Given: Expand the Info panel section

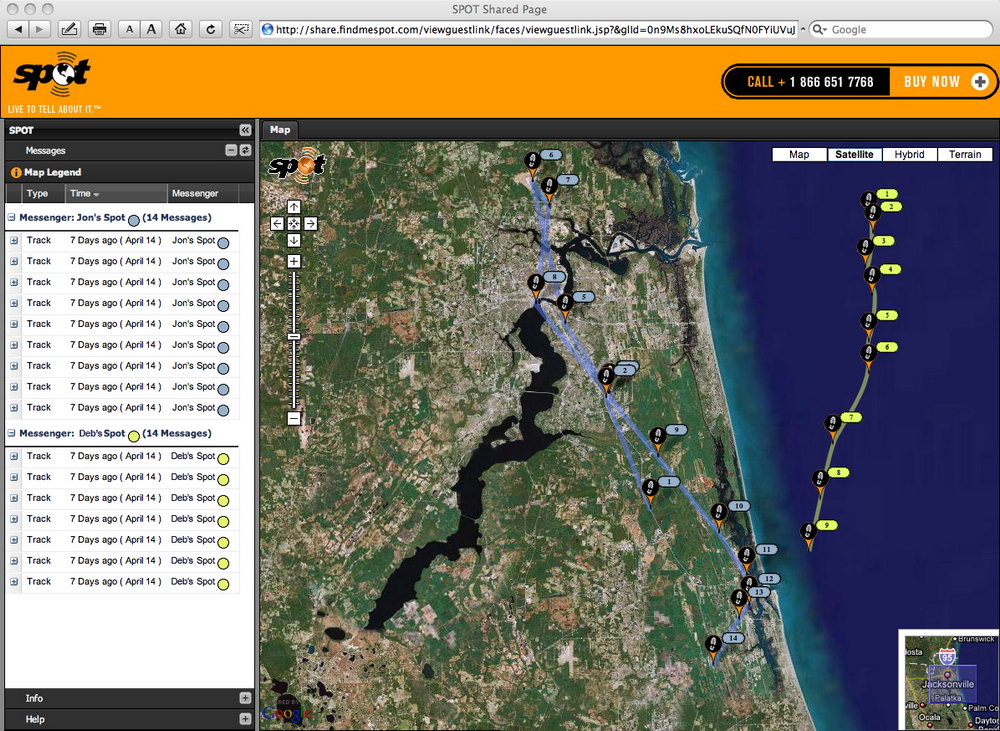Looking at the screenshot, I should pos(245,698).
